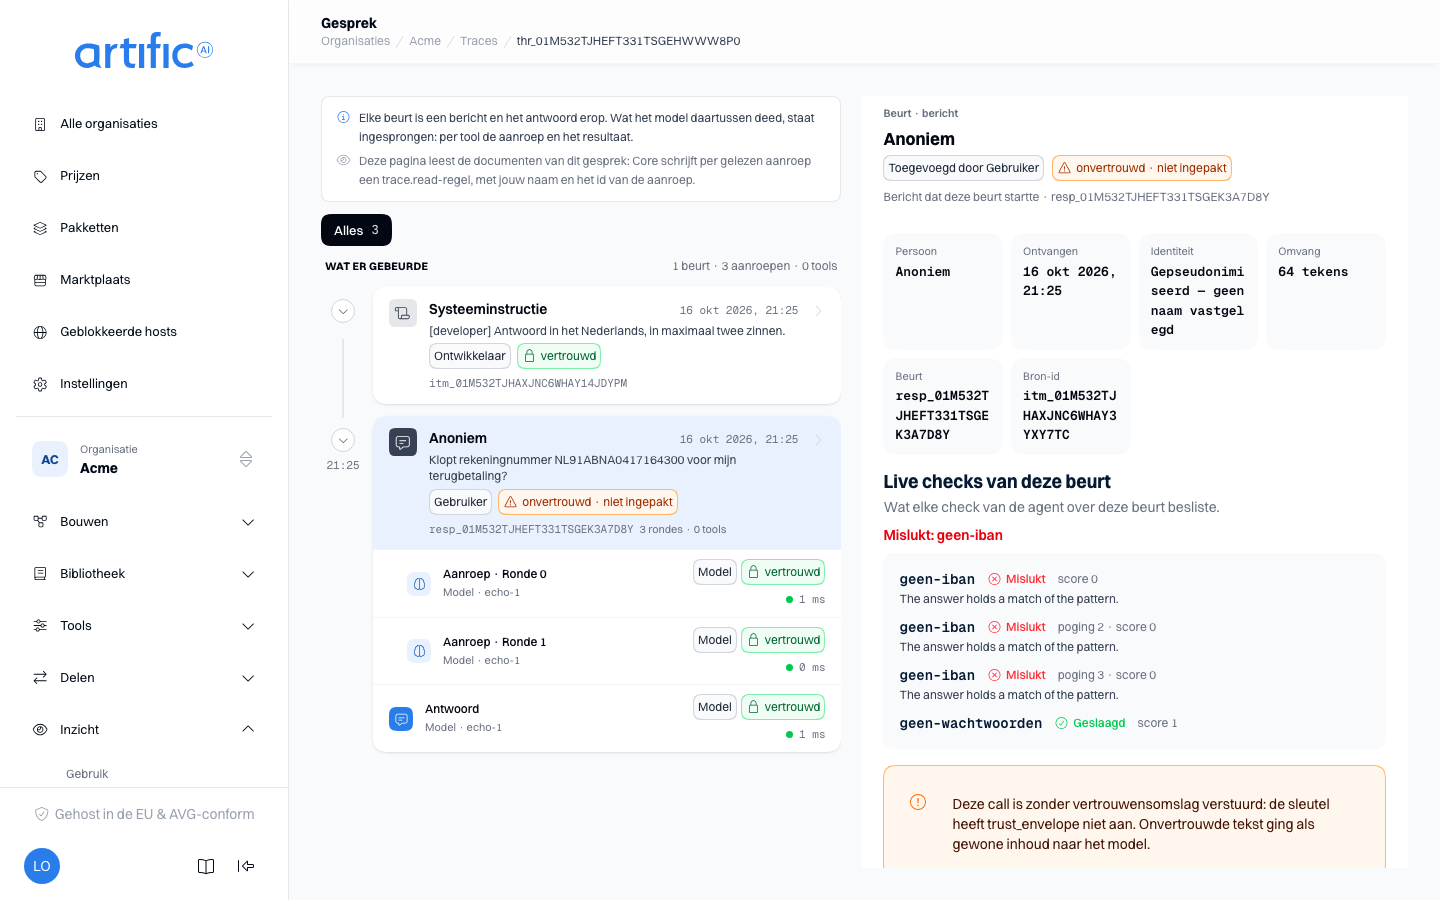Image resolution: width=1440 pixels, height=900 pixels.
Task: Click the geen-iban poging 2 check
Action: tap(1134, 636)
